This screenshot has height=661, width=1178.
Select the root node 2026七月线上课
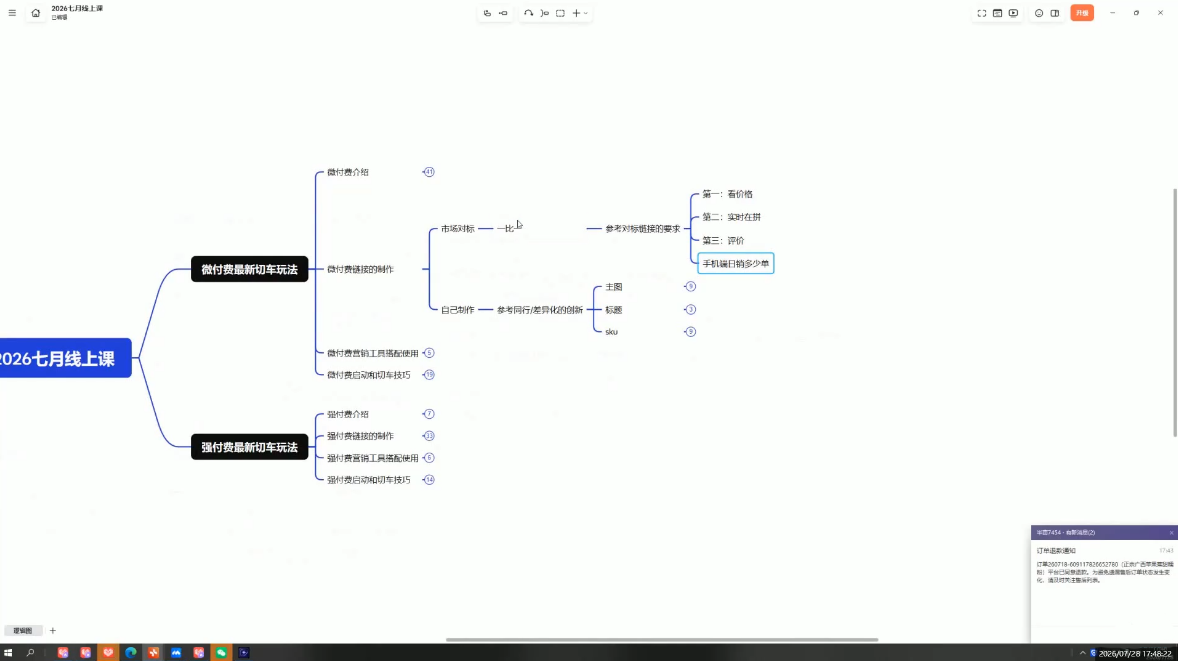pyautogui.click(x=65, y=358)
